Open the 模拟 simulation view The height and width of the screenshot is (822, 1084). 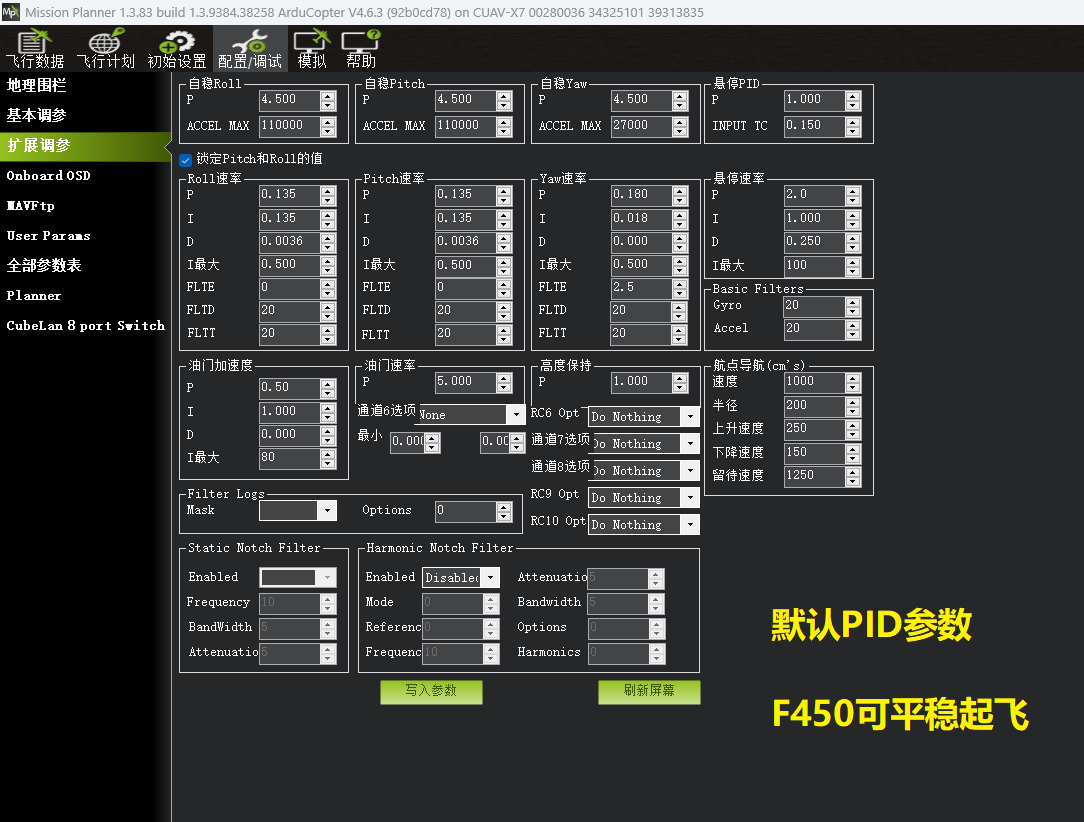[312, 49]
